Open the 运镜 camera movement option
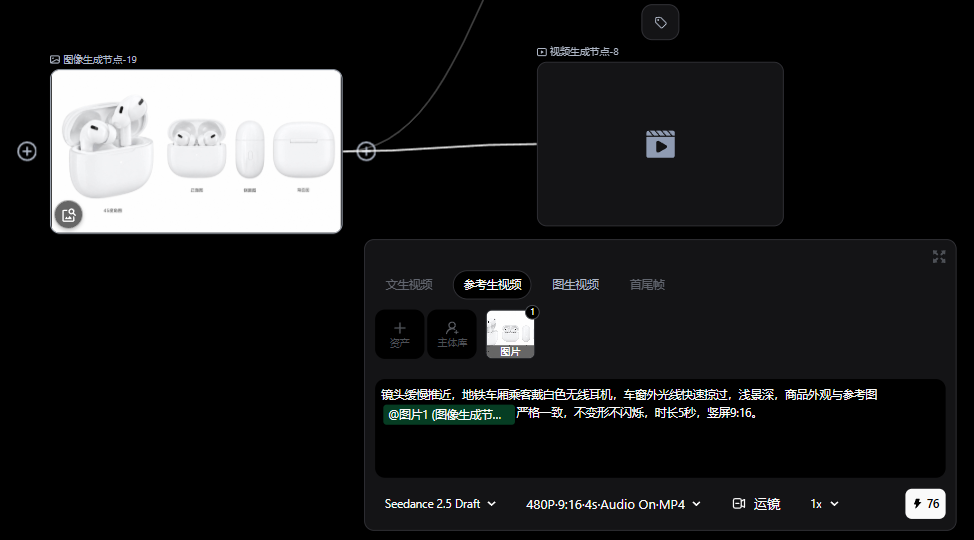Image resolution: width=974 pixels, height=540 pixels. (x=756, y=504)
